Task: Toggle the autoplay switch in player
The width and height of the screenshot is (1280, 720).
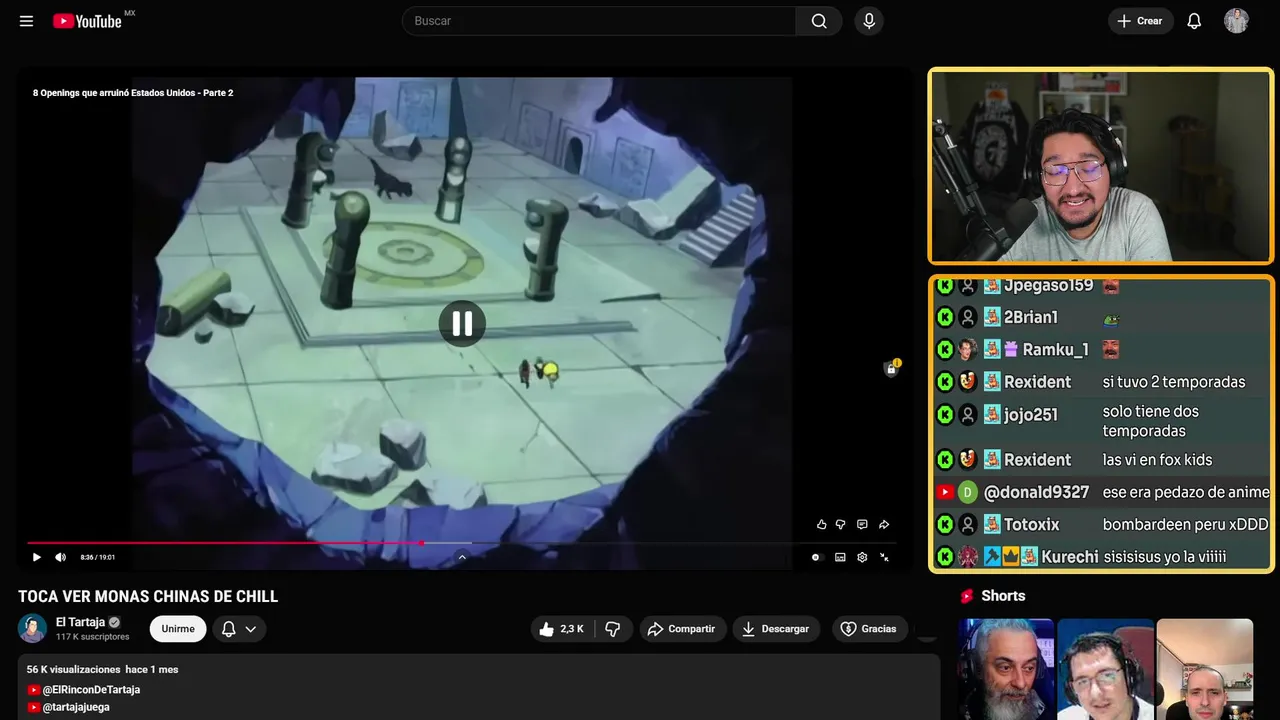Action: [x=816, y=557]
